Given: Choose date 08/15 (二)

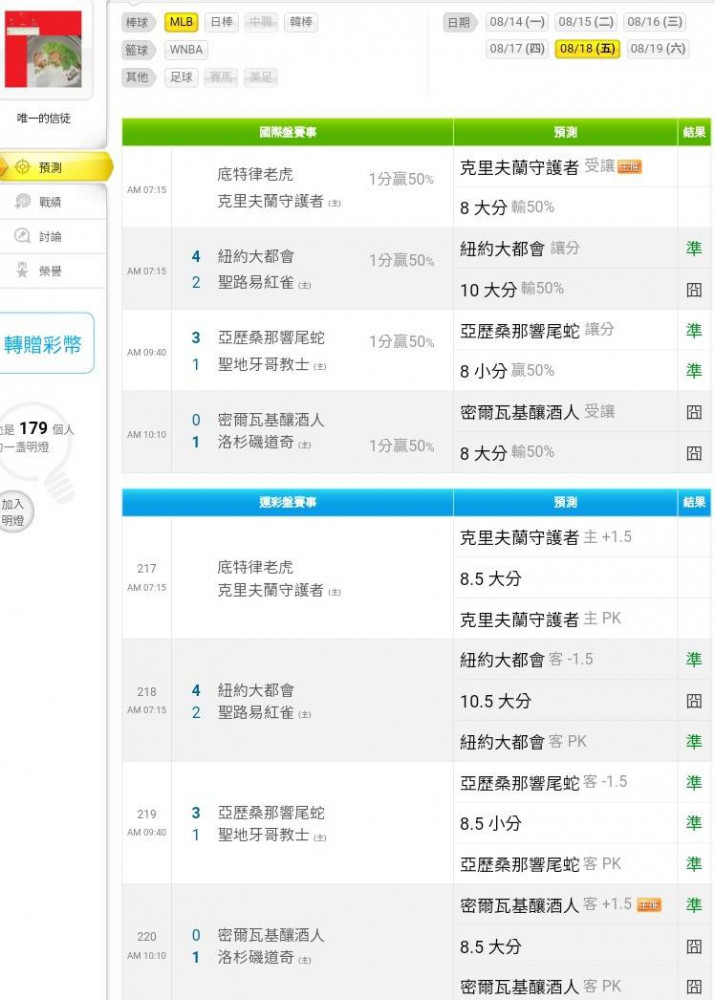Looking at the screenshot, I should [x=586, y=22].
